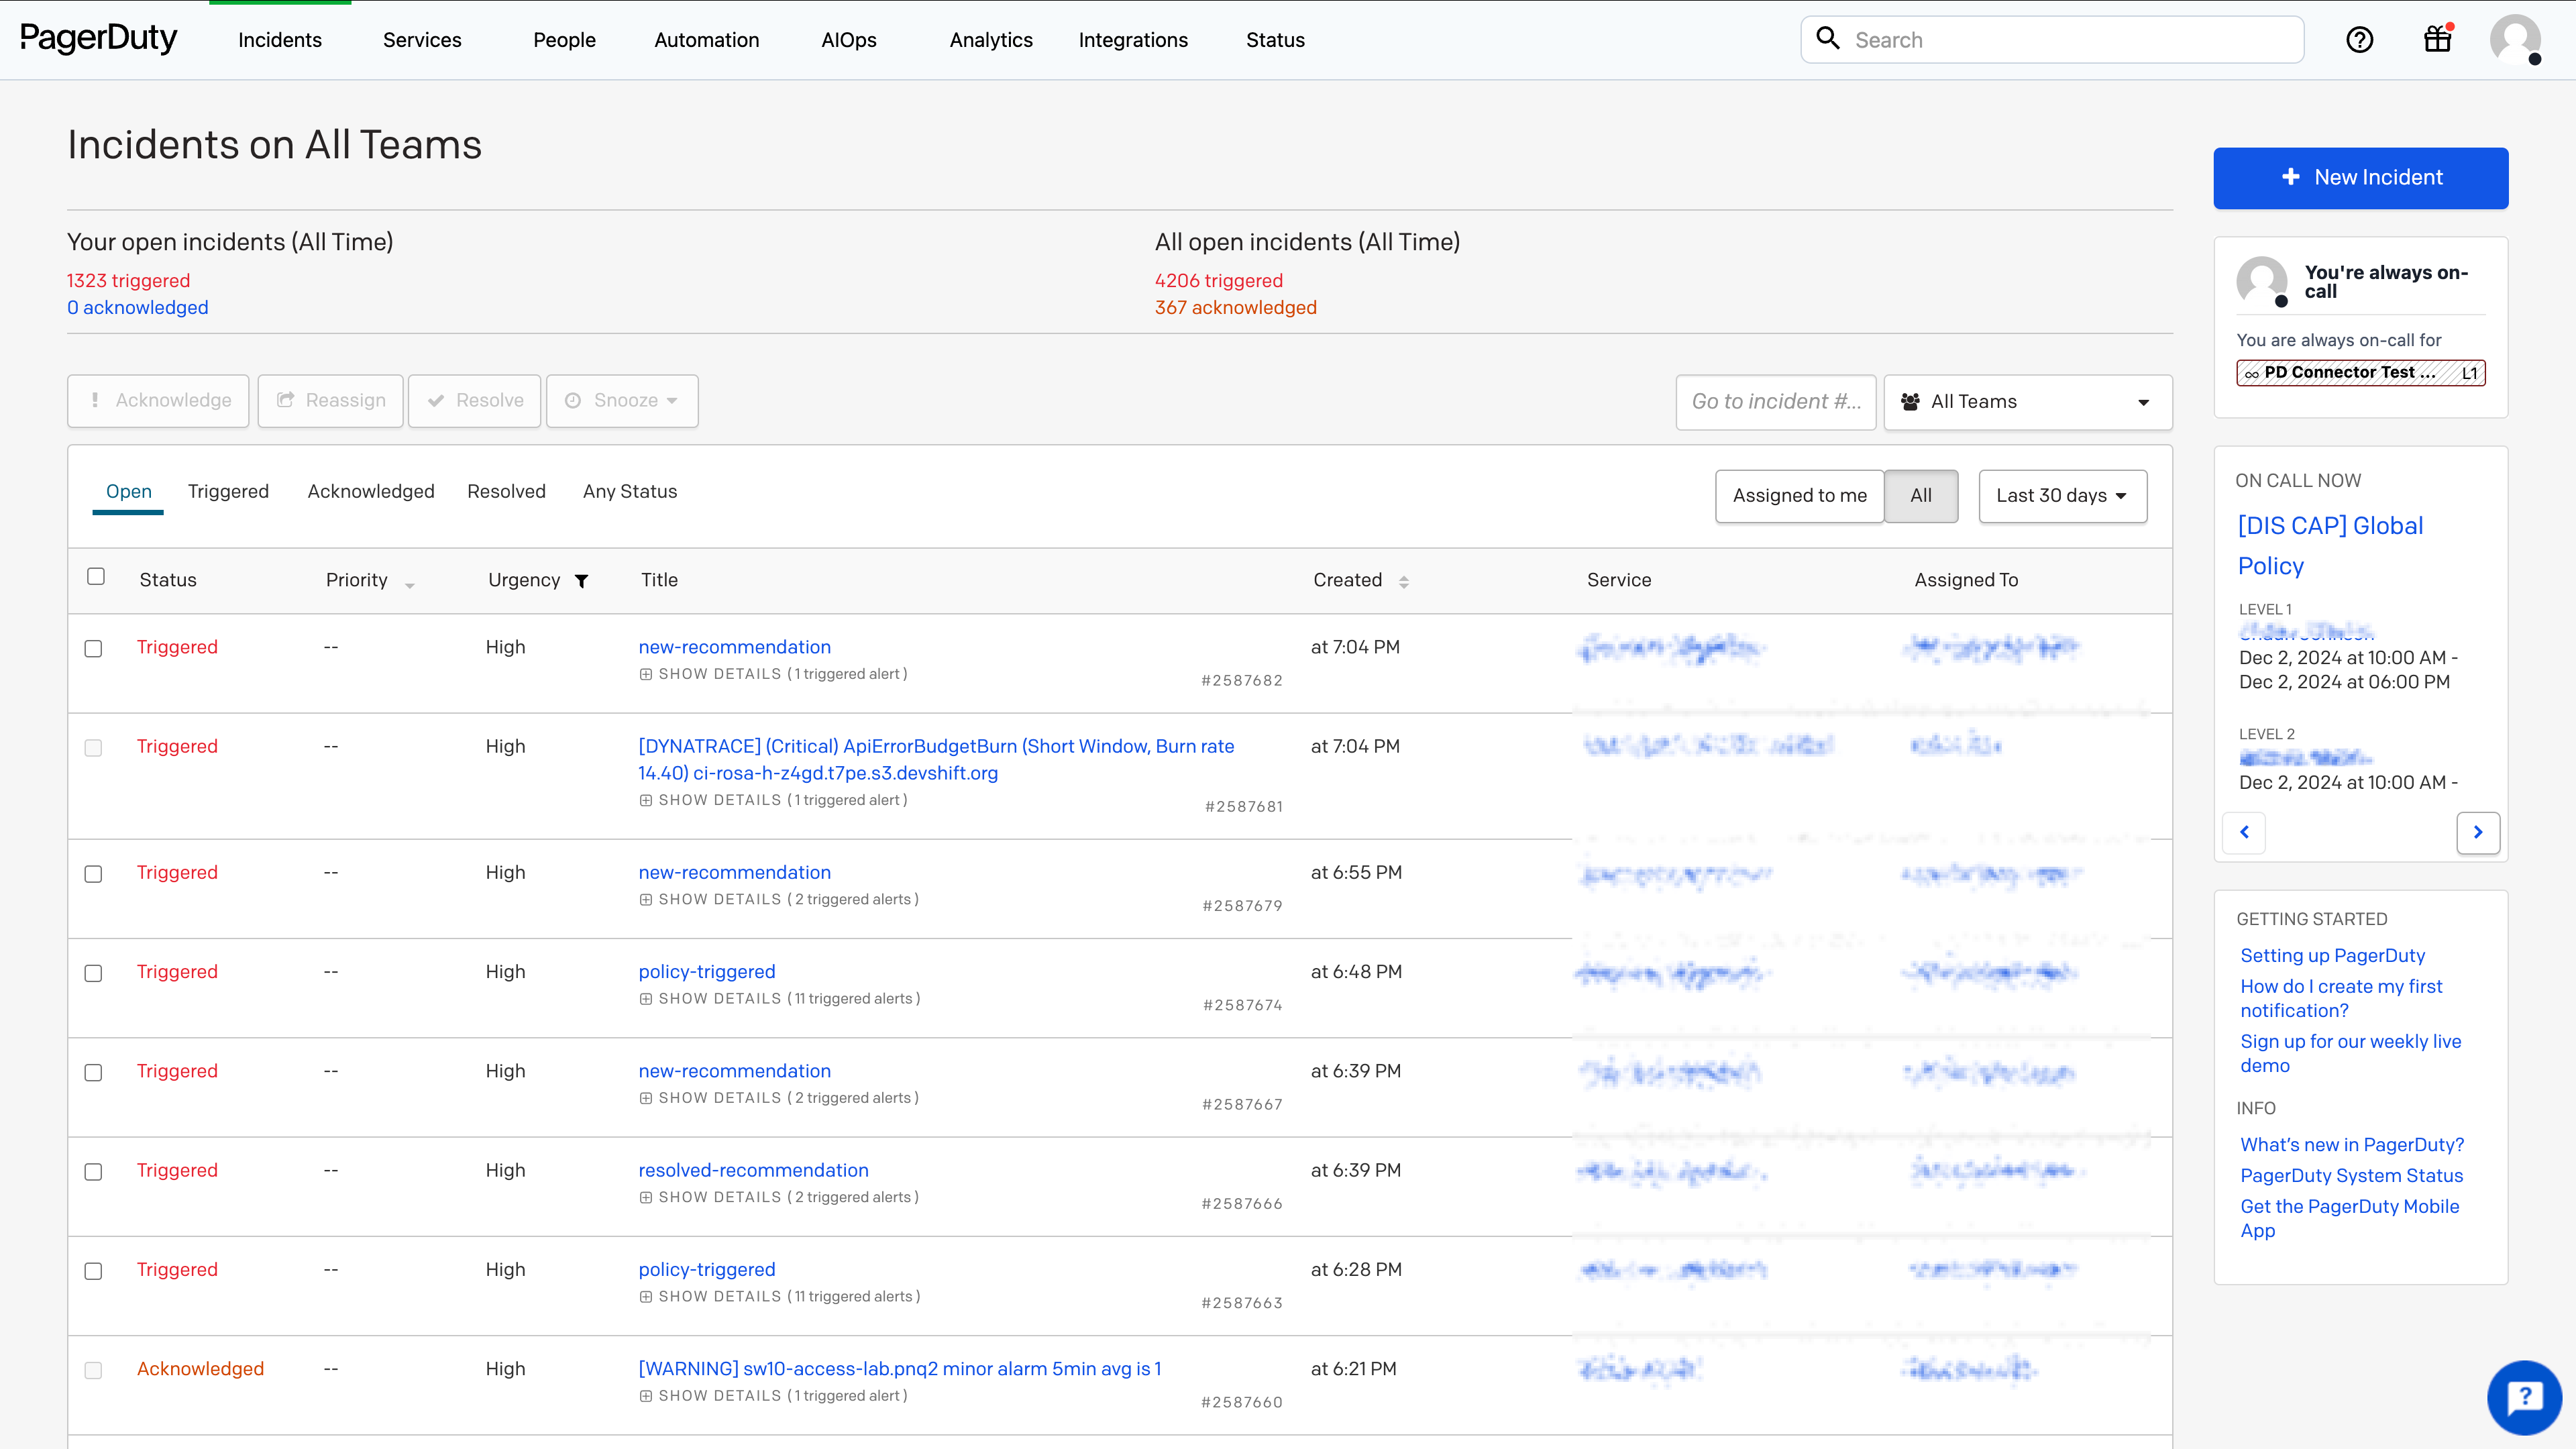This screenshot has height=1449, width=2576.
Task: Click the user profile avatar icon
Action: click(x=2514, y=39)
